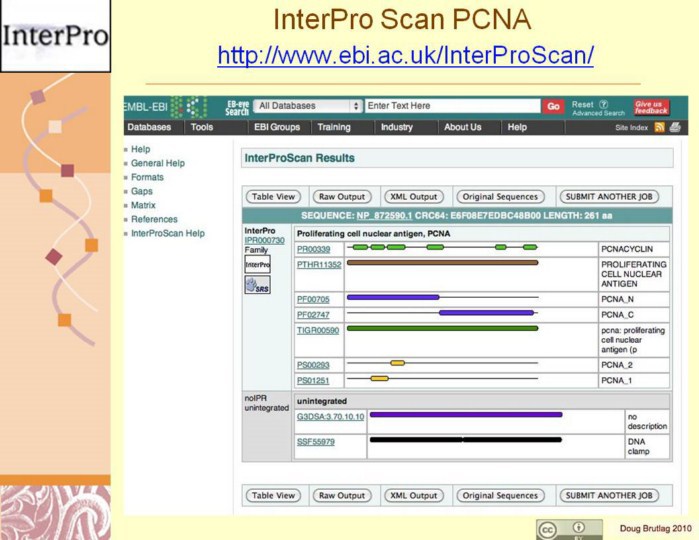
Task: Click the top Raw Output button
Action: (x=341, y=197)
